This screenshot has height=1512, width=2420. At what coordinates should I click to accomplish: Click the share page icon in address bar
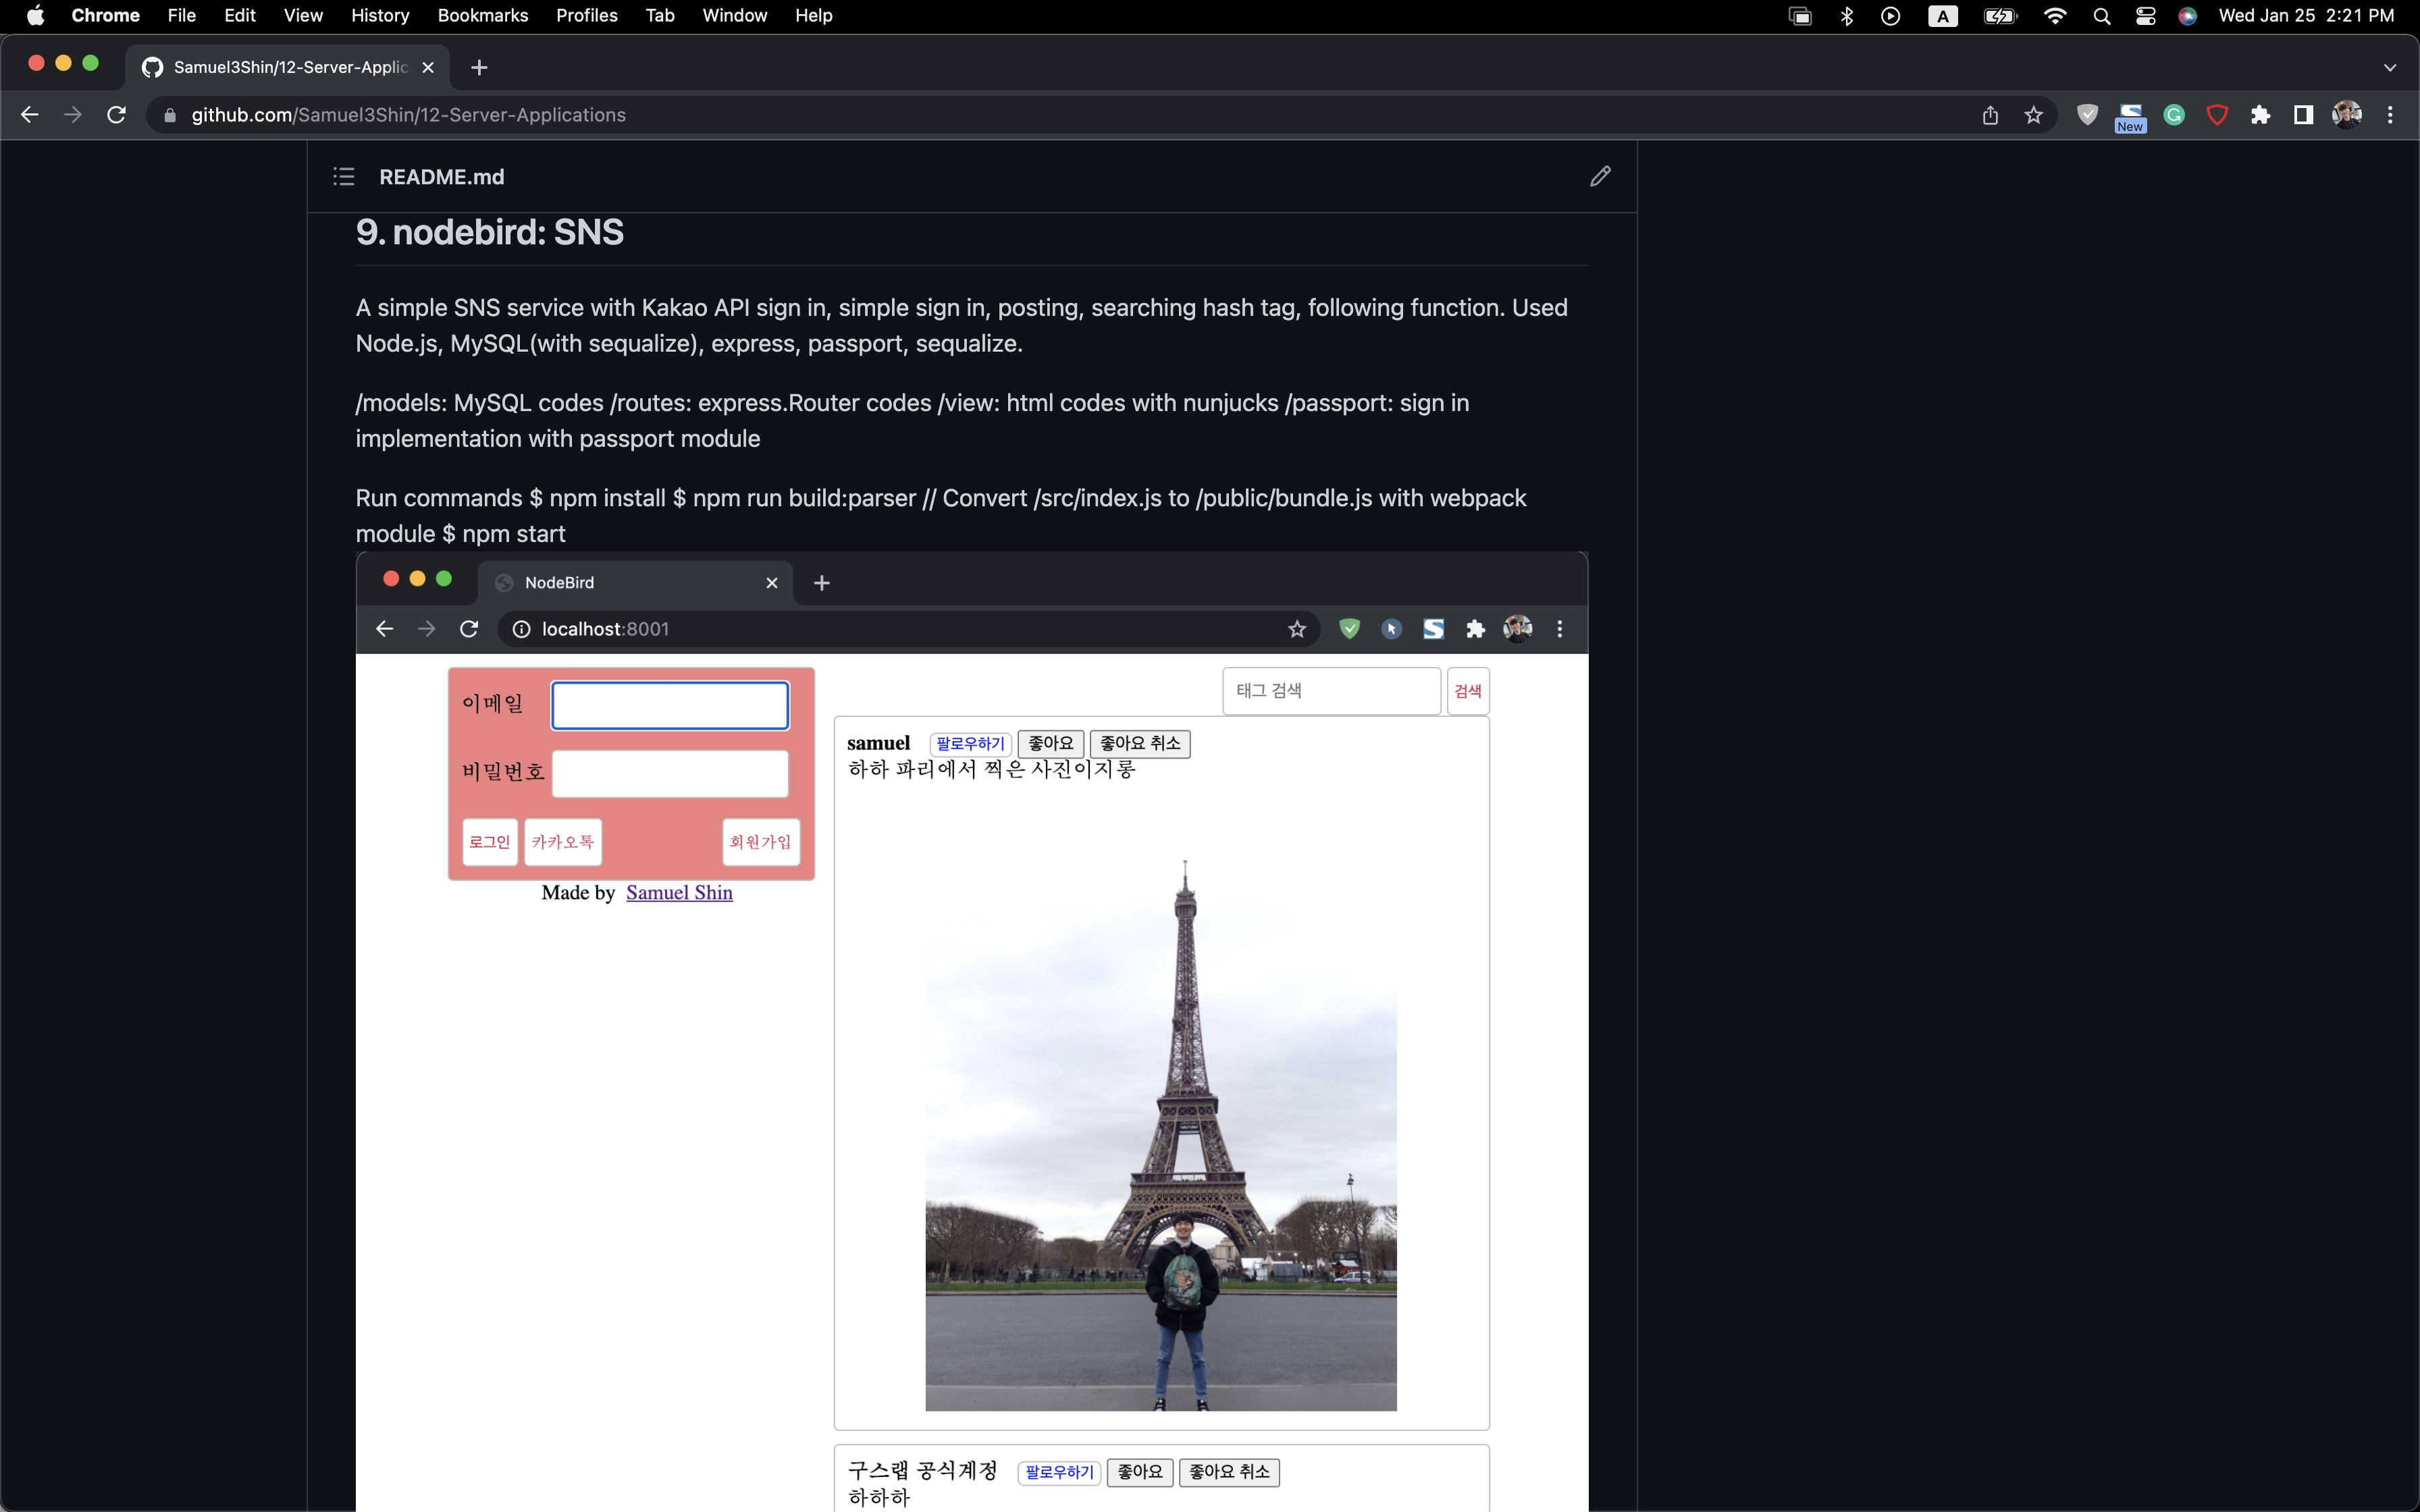pos(1990,115)
